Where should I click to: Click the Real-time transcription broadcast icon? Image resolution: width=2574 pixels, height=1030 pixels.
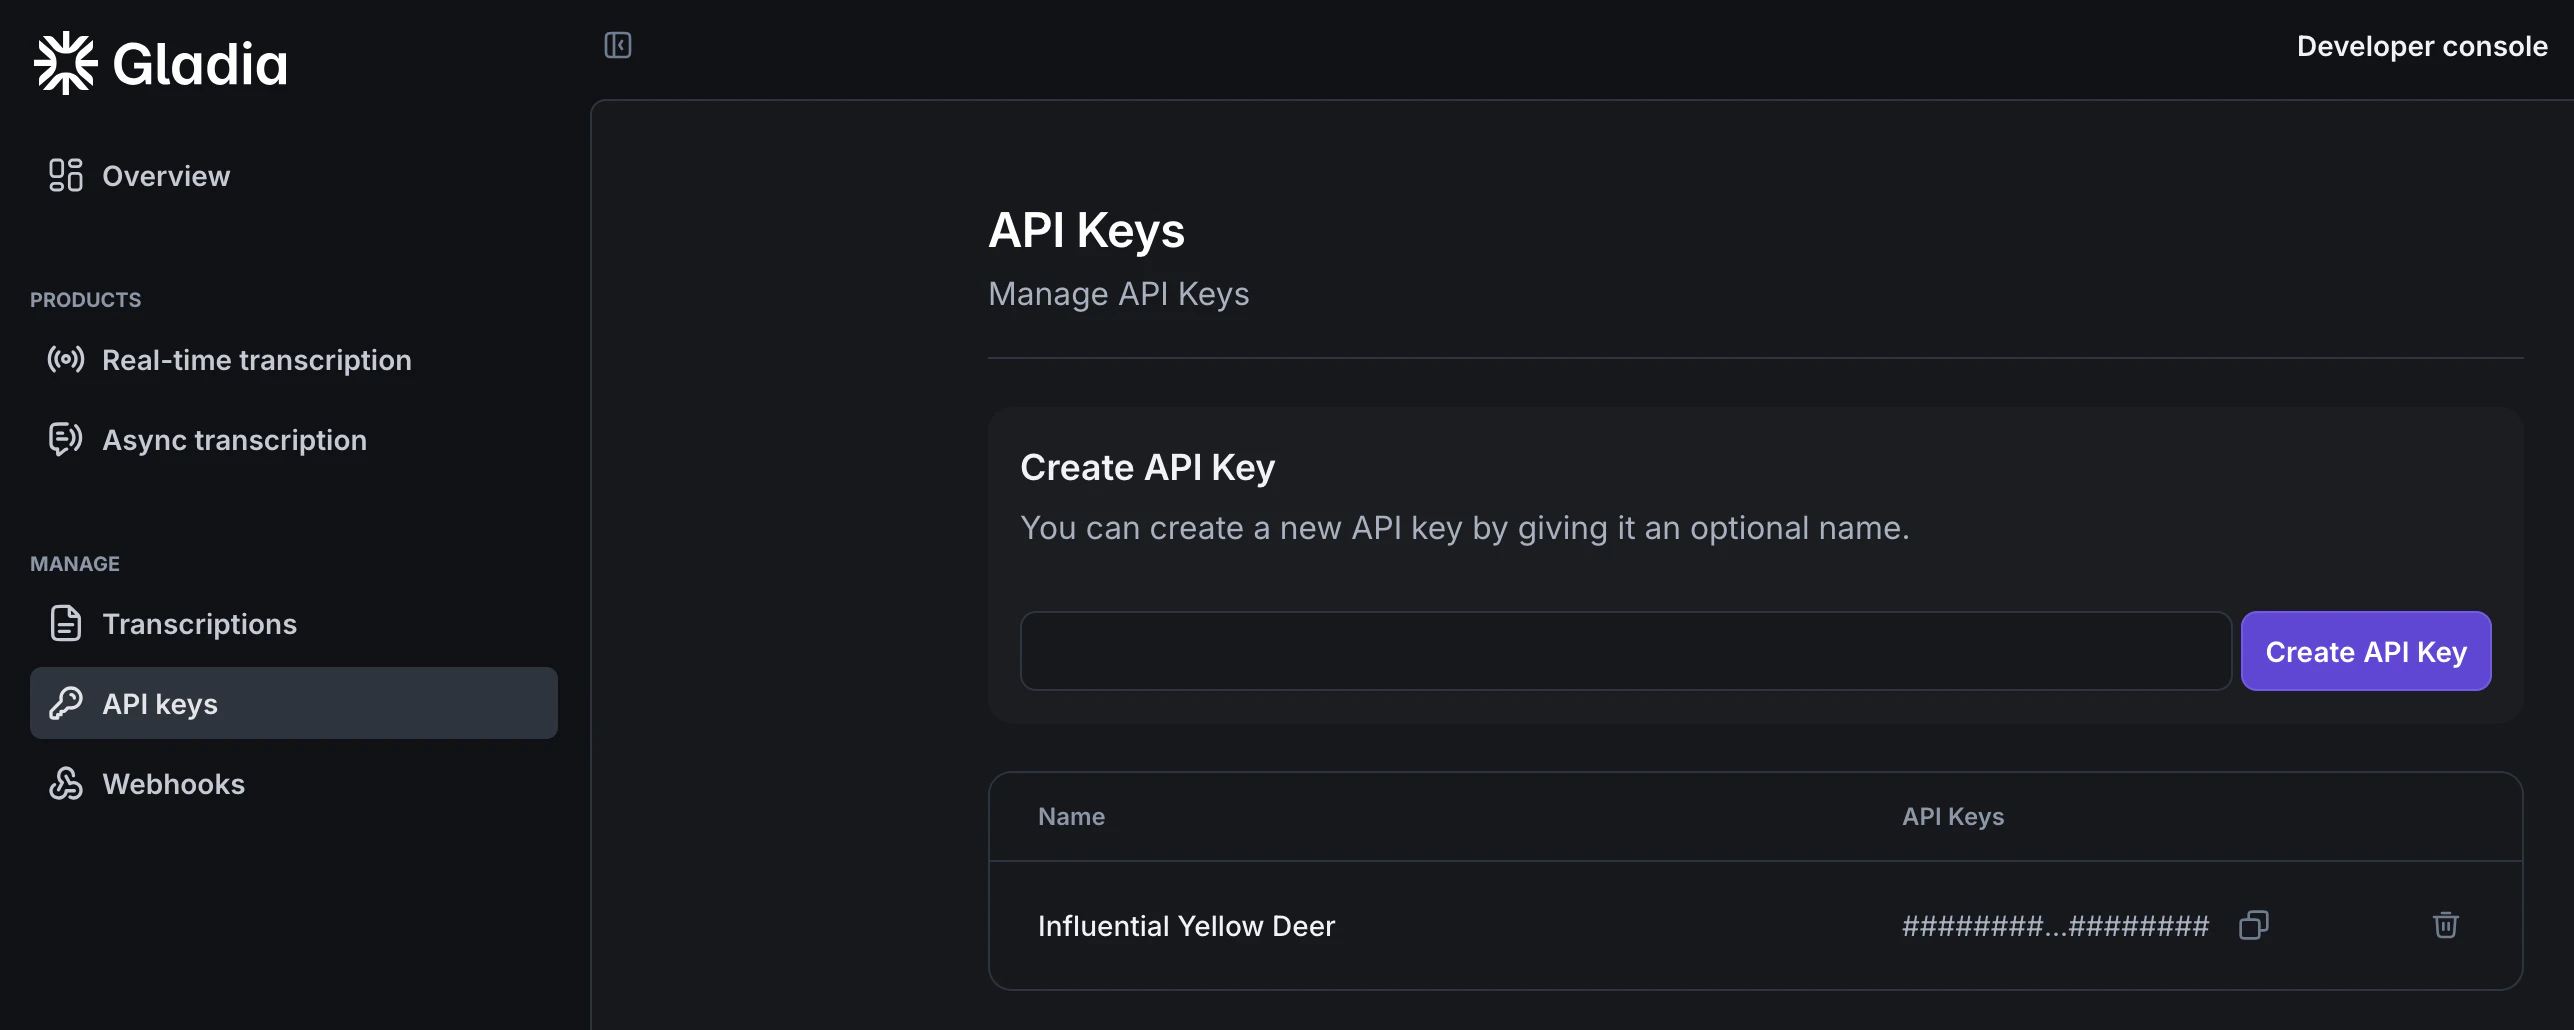click(65, 360)
